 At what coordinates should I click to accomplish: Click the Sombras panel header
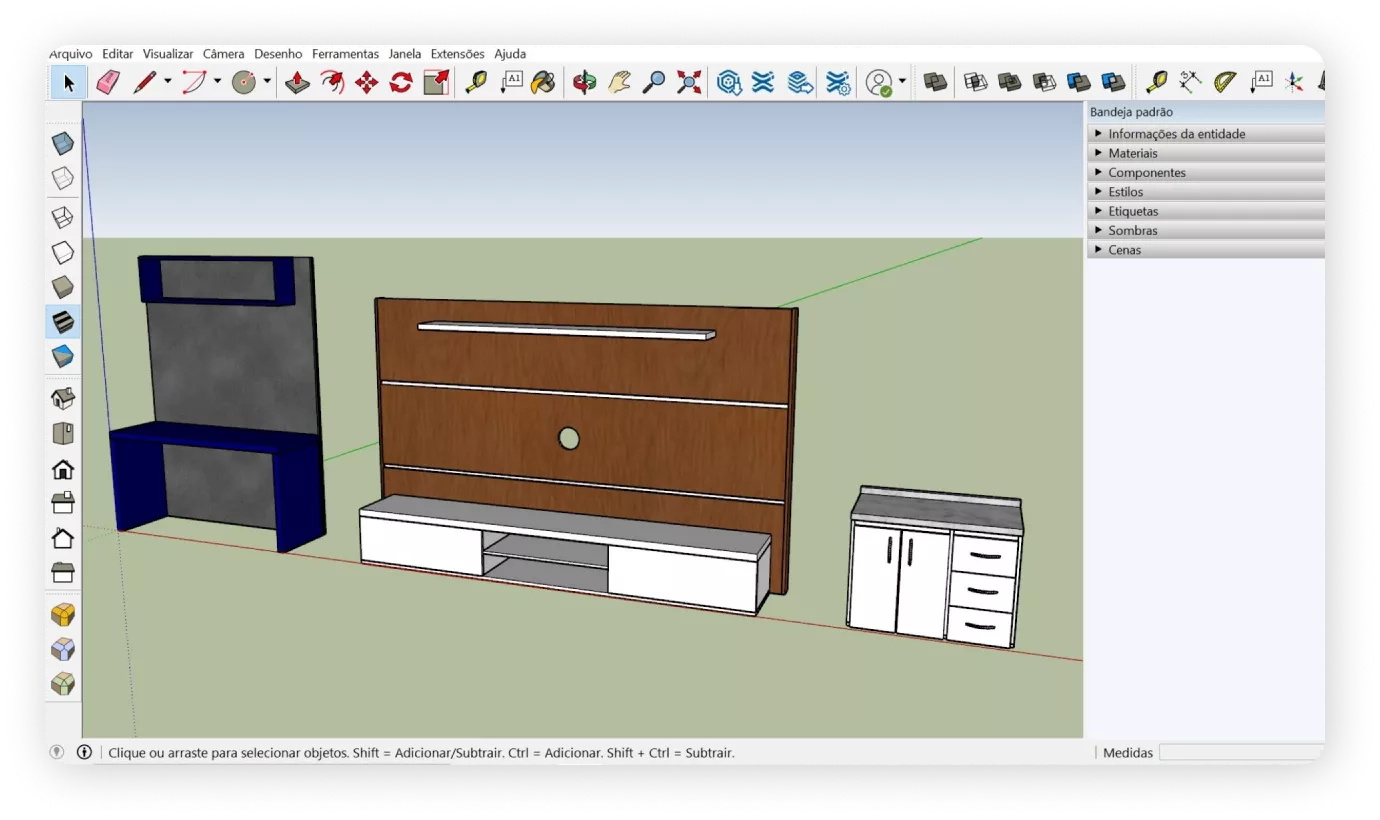pyautogui.click(x=1132, y=230)
